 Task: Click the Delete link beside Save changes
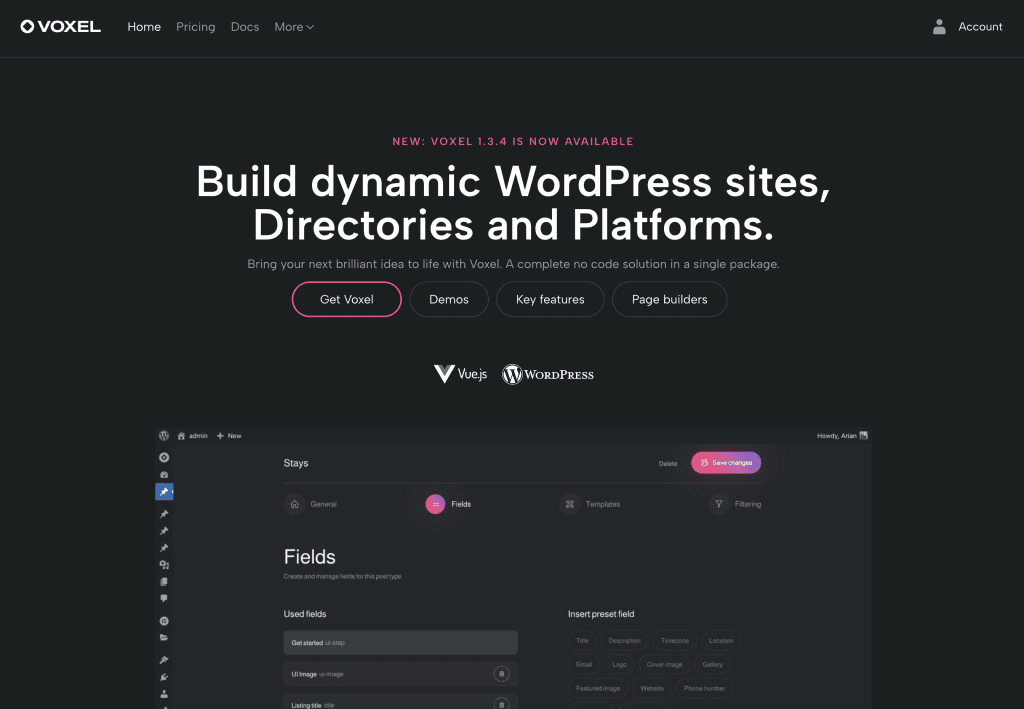click(668, 464)
